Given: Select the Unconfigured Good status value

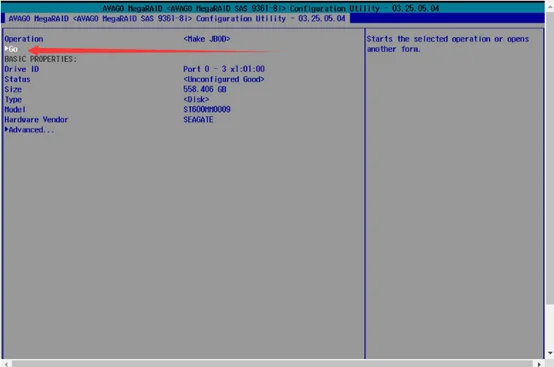Looking at the screenshot, I should click(224, 79).
